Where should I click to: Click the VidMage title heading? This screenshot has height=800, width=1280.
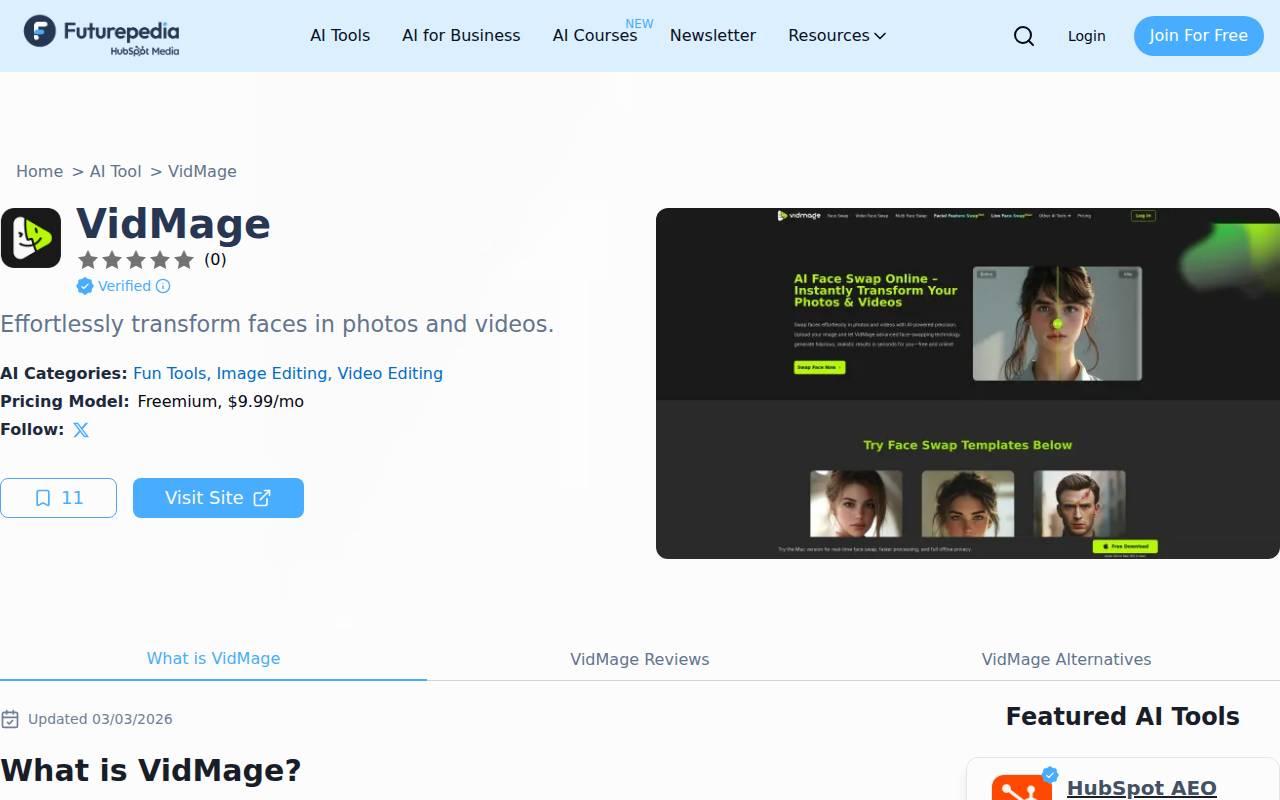point(173,224)
